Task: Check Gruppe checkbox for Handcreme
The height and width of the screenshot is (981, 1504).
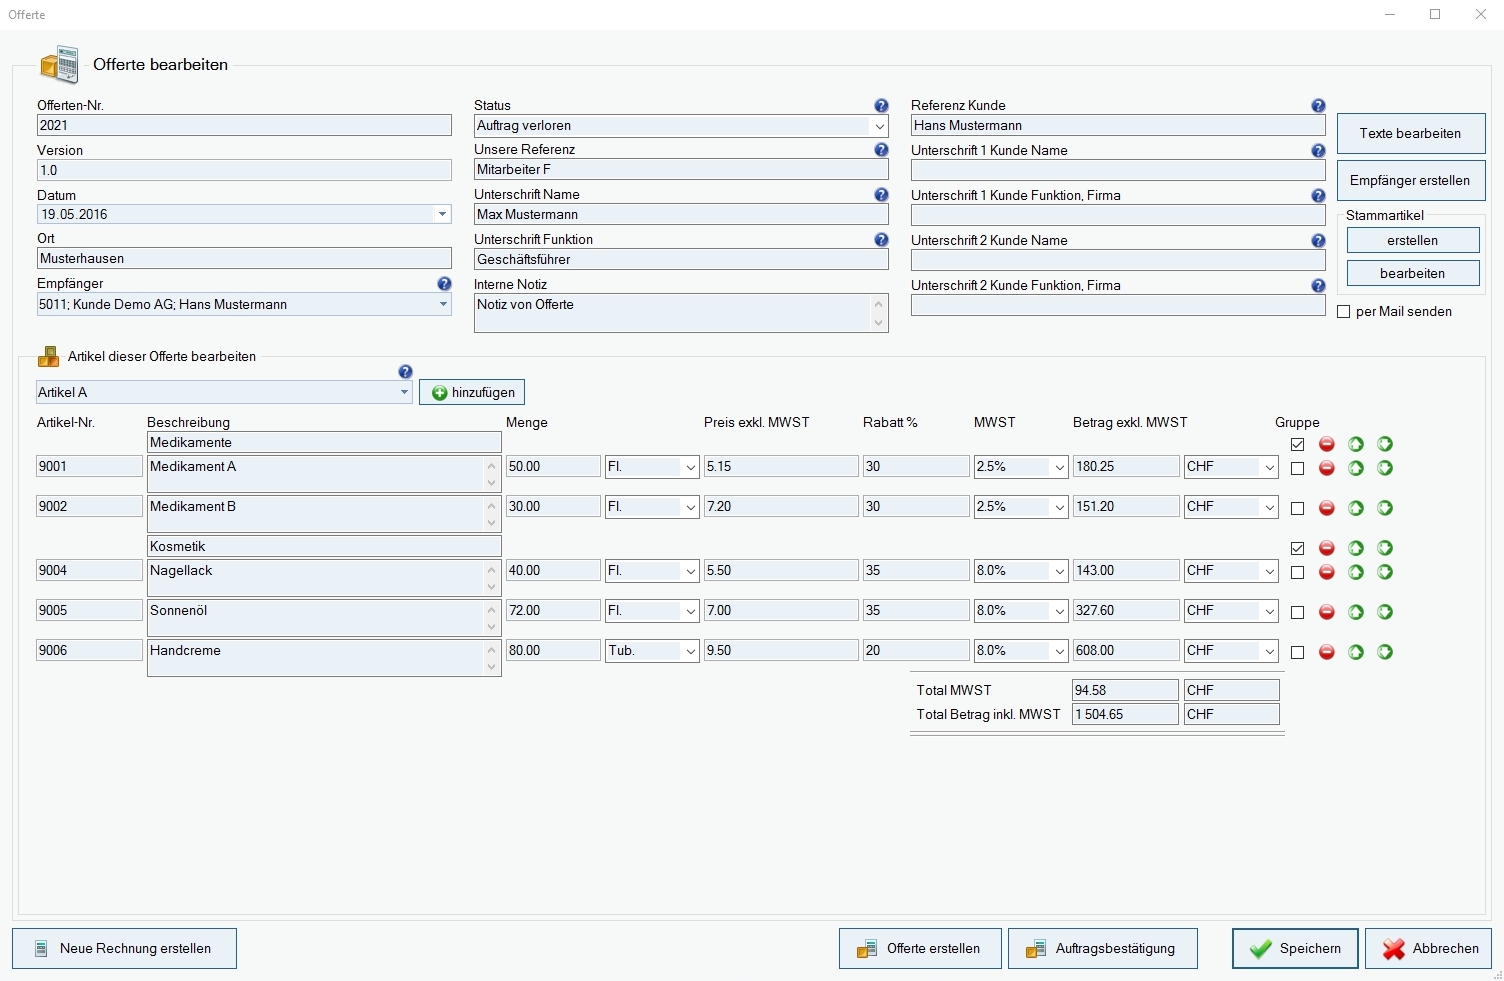Action: (x=1297, y=653)
